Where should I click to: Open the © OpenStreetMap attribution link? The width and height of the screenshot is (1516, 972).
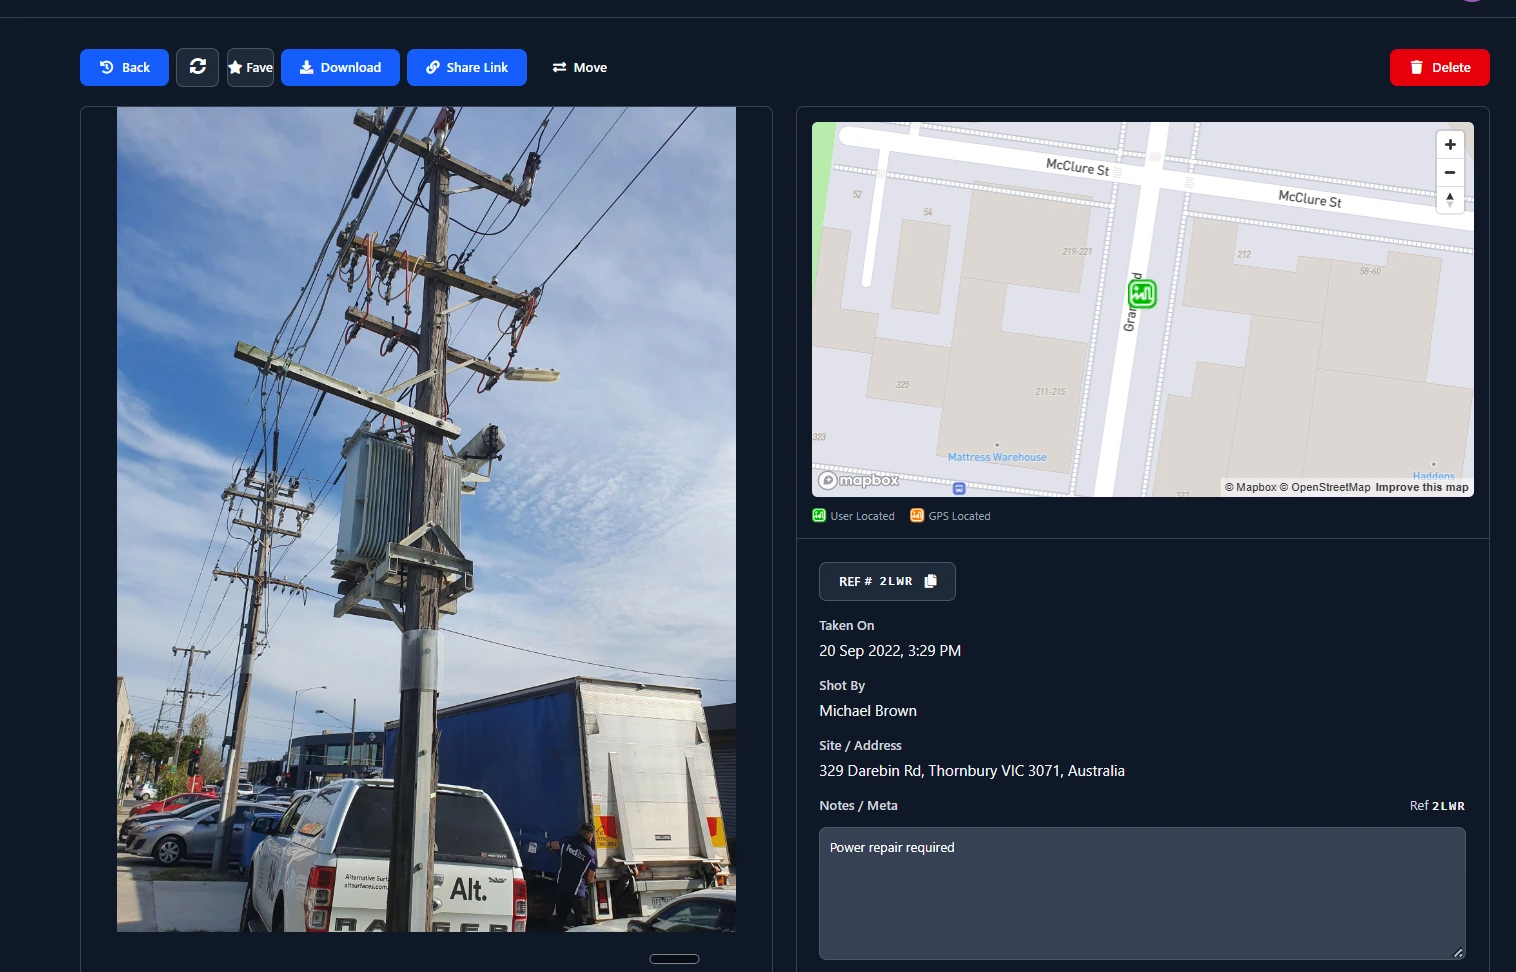1325,487
